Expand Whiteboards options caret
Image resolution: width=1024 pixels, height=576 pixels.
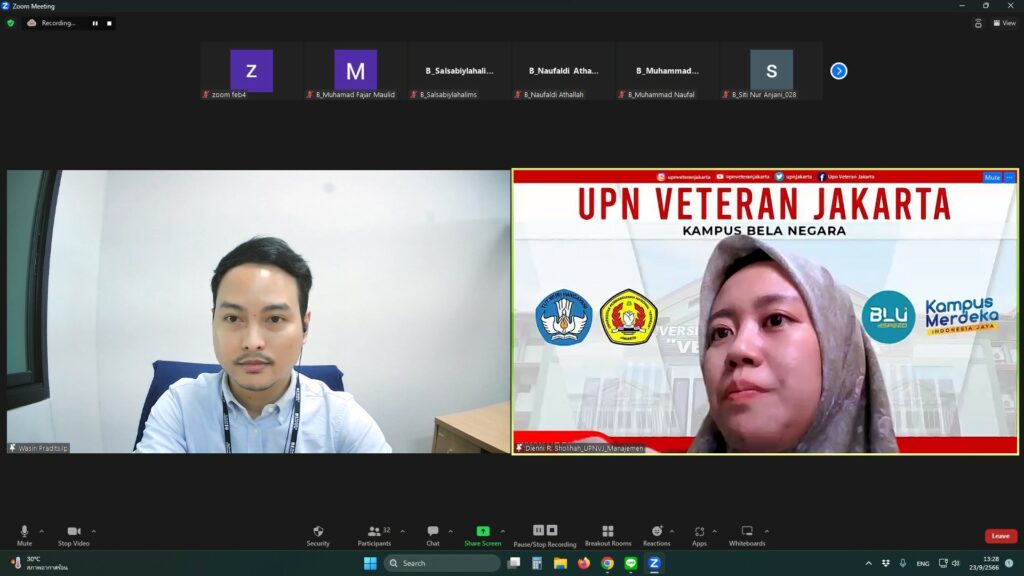pyautogui.click(x=767, y=532)
